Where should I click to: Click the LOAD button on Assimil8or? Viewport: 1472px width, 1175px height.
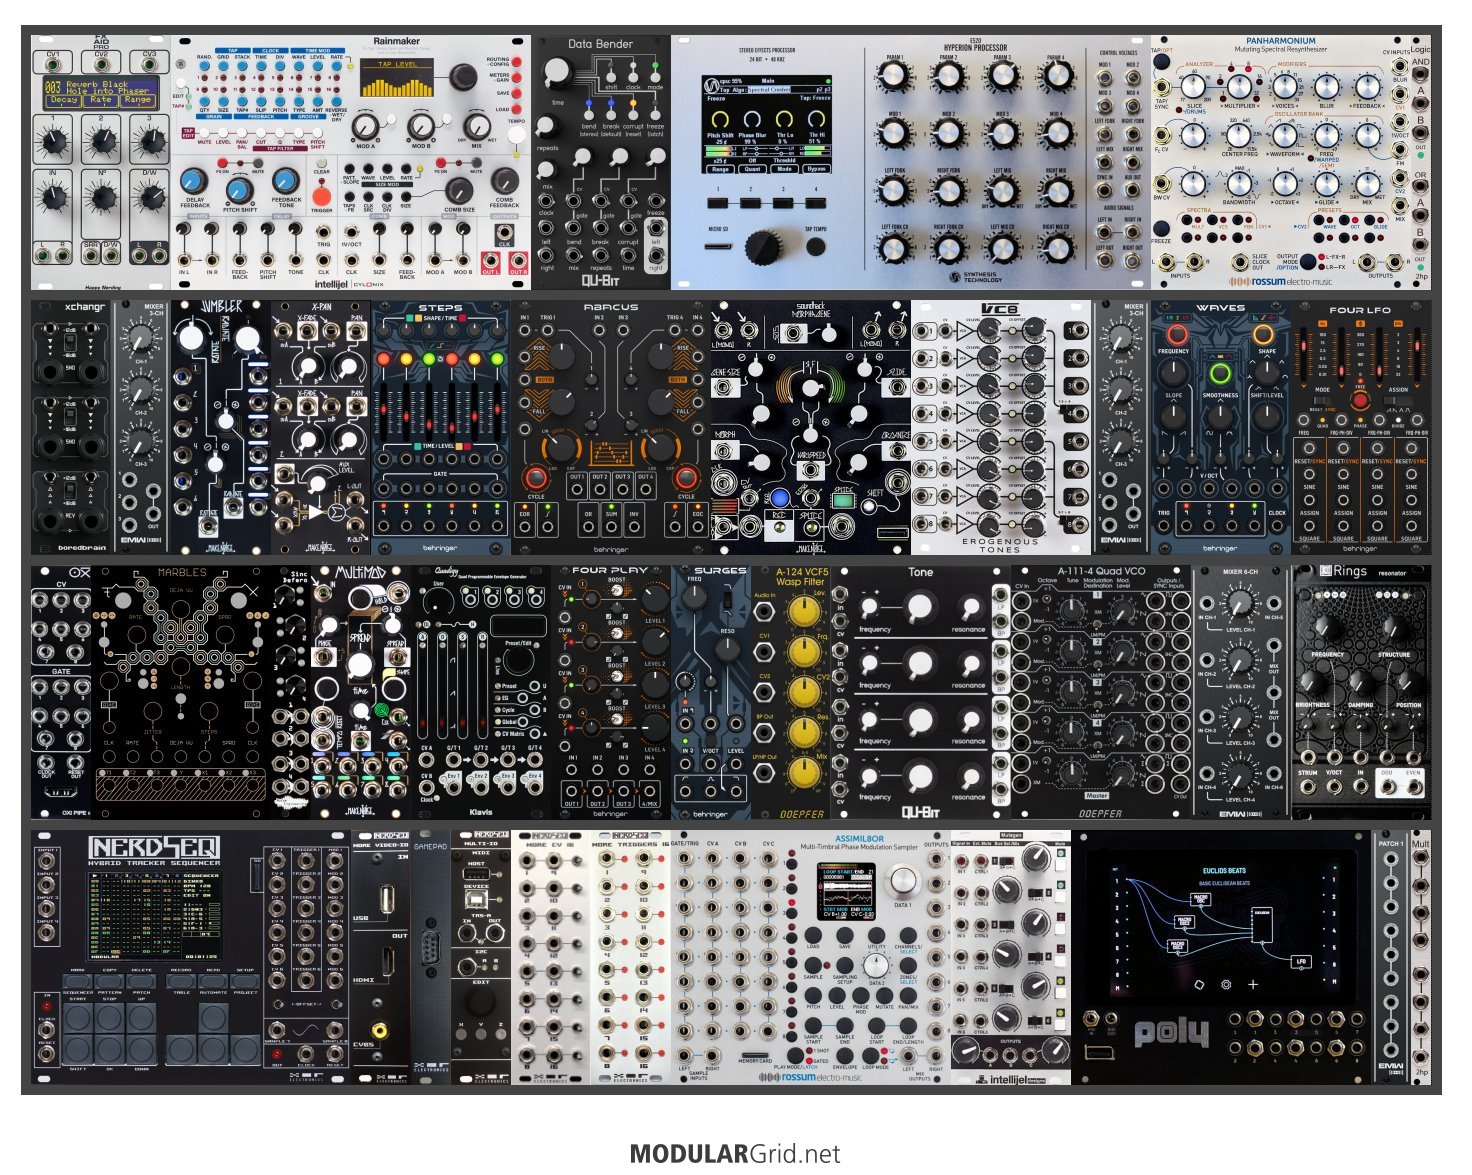click(x=814, y=934)
